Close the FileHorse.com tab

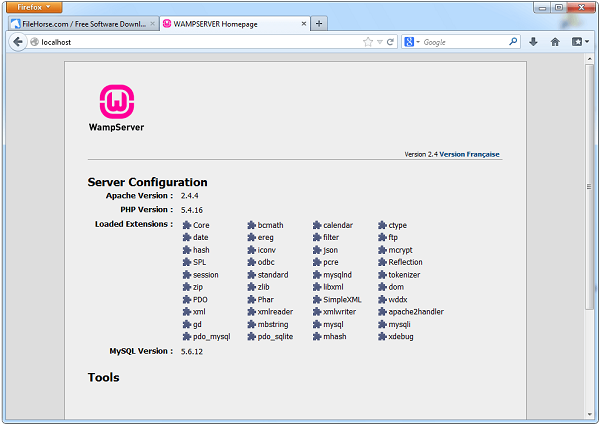pos(152,23)
